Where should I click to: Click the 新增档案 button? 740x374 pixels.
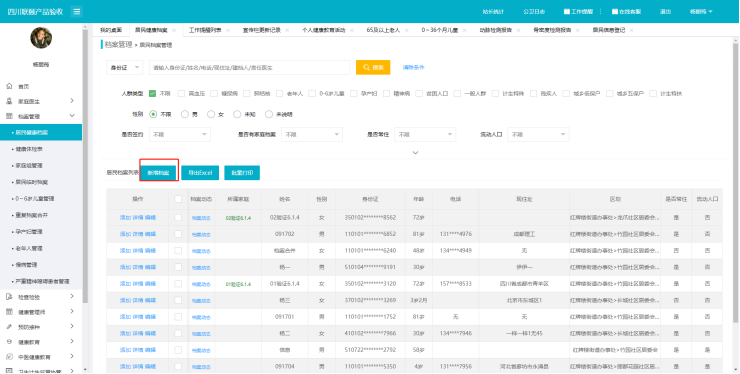pos(159,173)
